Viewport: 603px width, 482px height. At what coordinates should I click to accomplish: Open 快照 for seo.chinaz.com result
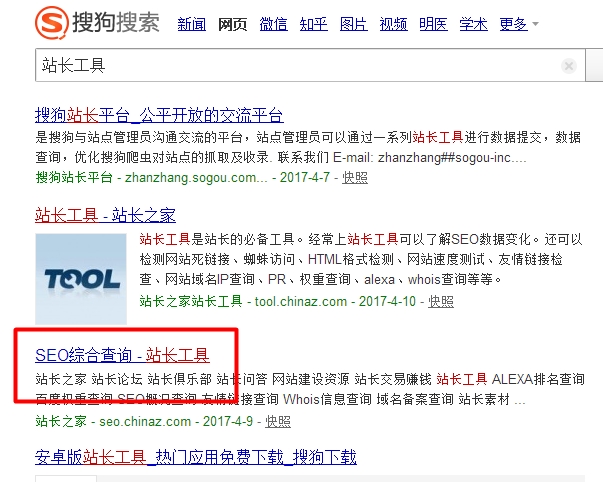click(x=278, y=421)
